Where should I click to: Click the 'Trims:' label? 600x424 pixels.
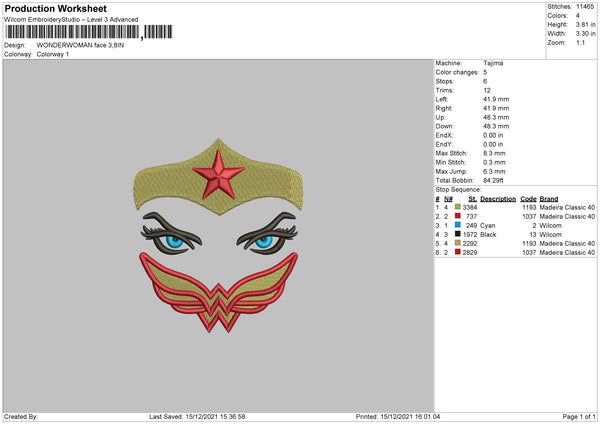(444, 90)
